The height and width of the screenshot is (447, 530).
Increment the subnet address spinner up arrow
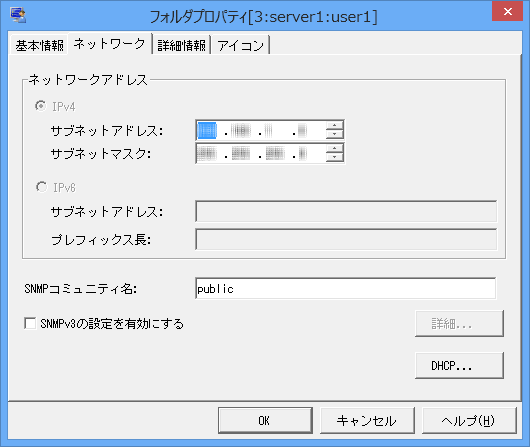click(335, 125)
